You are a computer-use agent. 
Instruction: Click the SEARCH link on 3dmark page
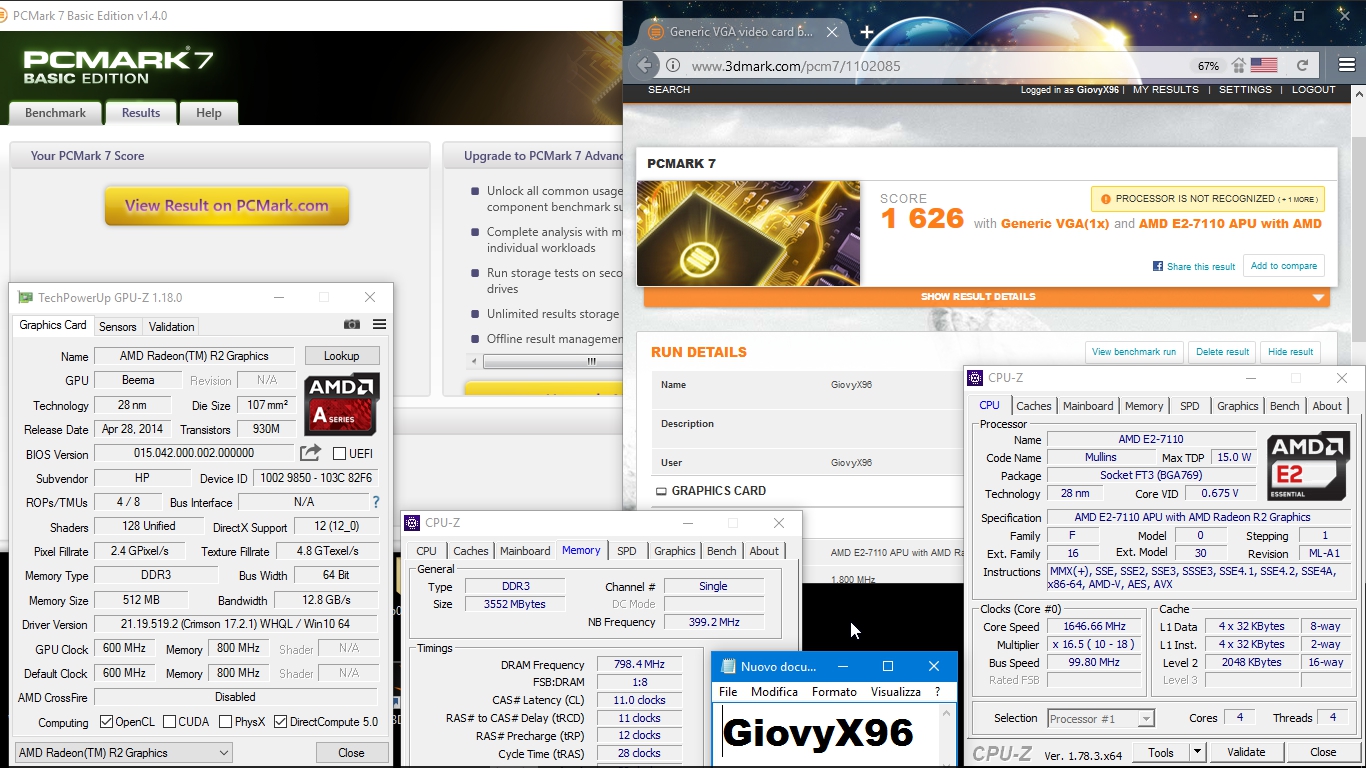pyautogui.click(x=669, y=90)
